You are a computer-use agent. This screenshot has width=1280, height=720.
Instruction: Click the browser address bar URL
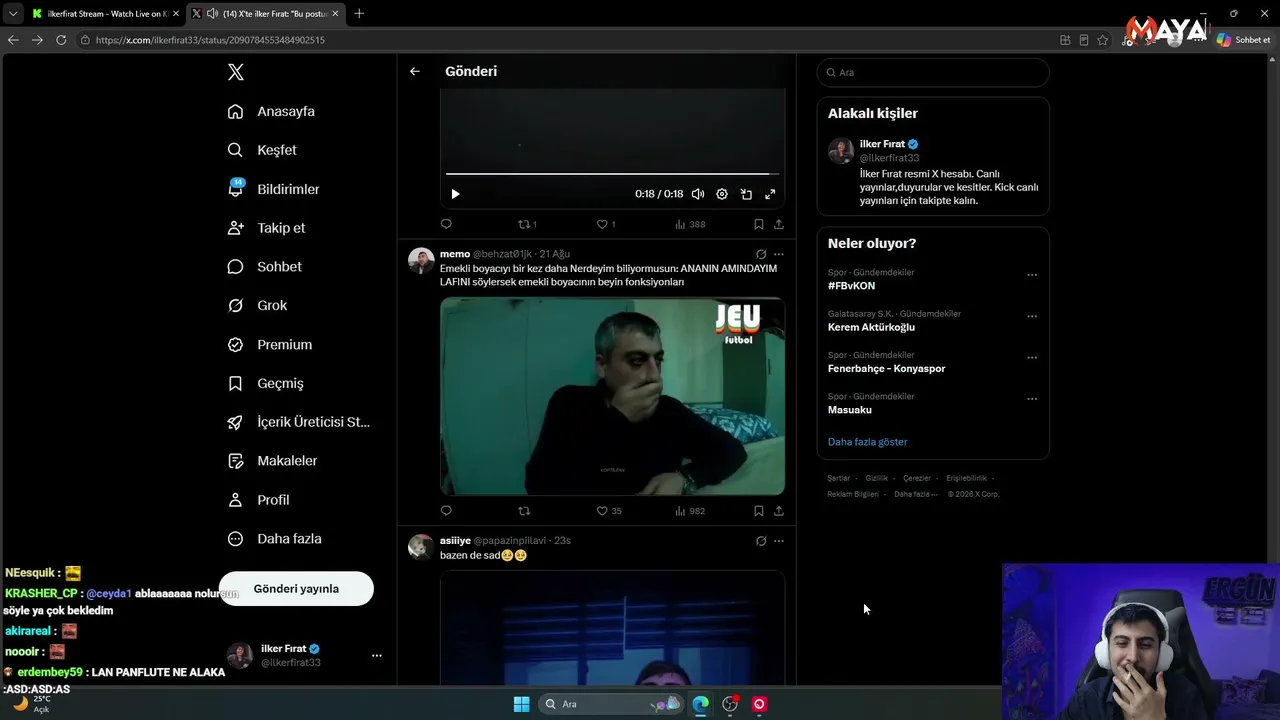pos(210,40)
